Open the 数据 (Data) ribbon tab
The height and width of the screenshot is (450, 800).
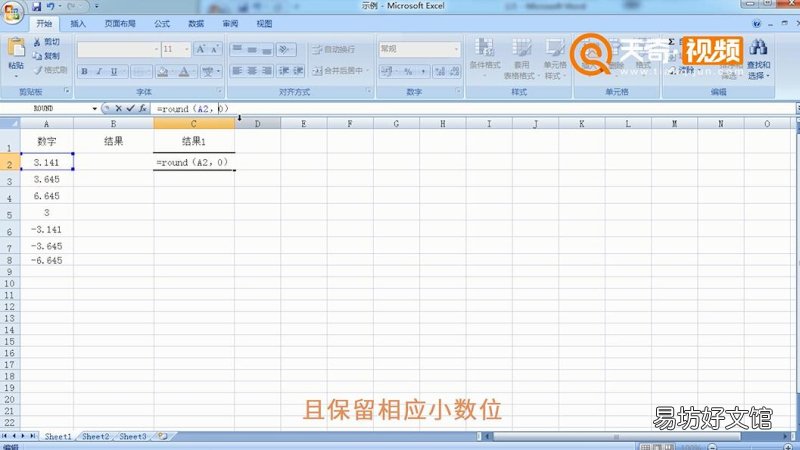(x=196, y=23)
